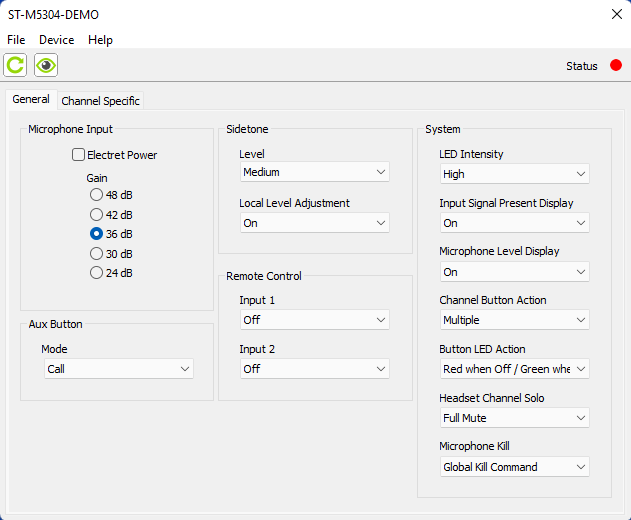Image resolution: width=631 pixels, height=520 pixels.
Task: Open the Channel Button Action dropdown
Action: (x=514, y=320)
